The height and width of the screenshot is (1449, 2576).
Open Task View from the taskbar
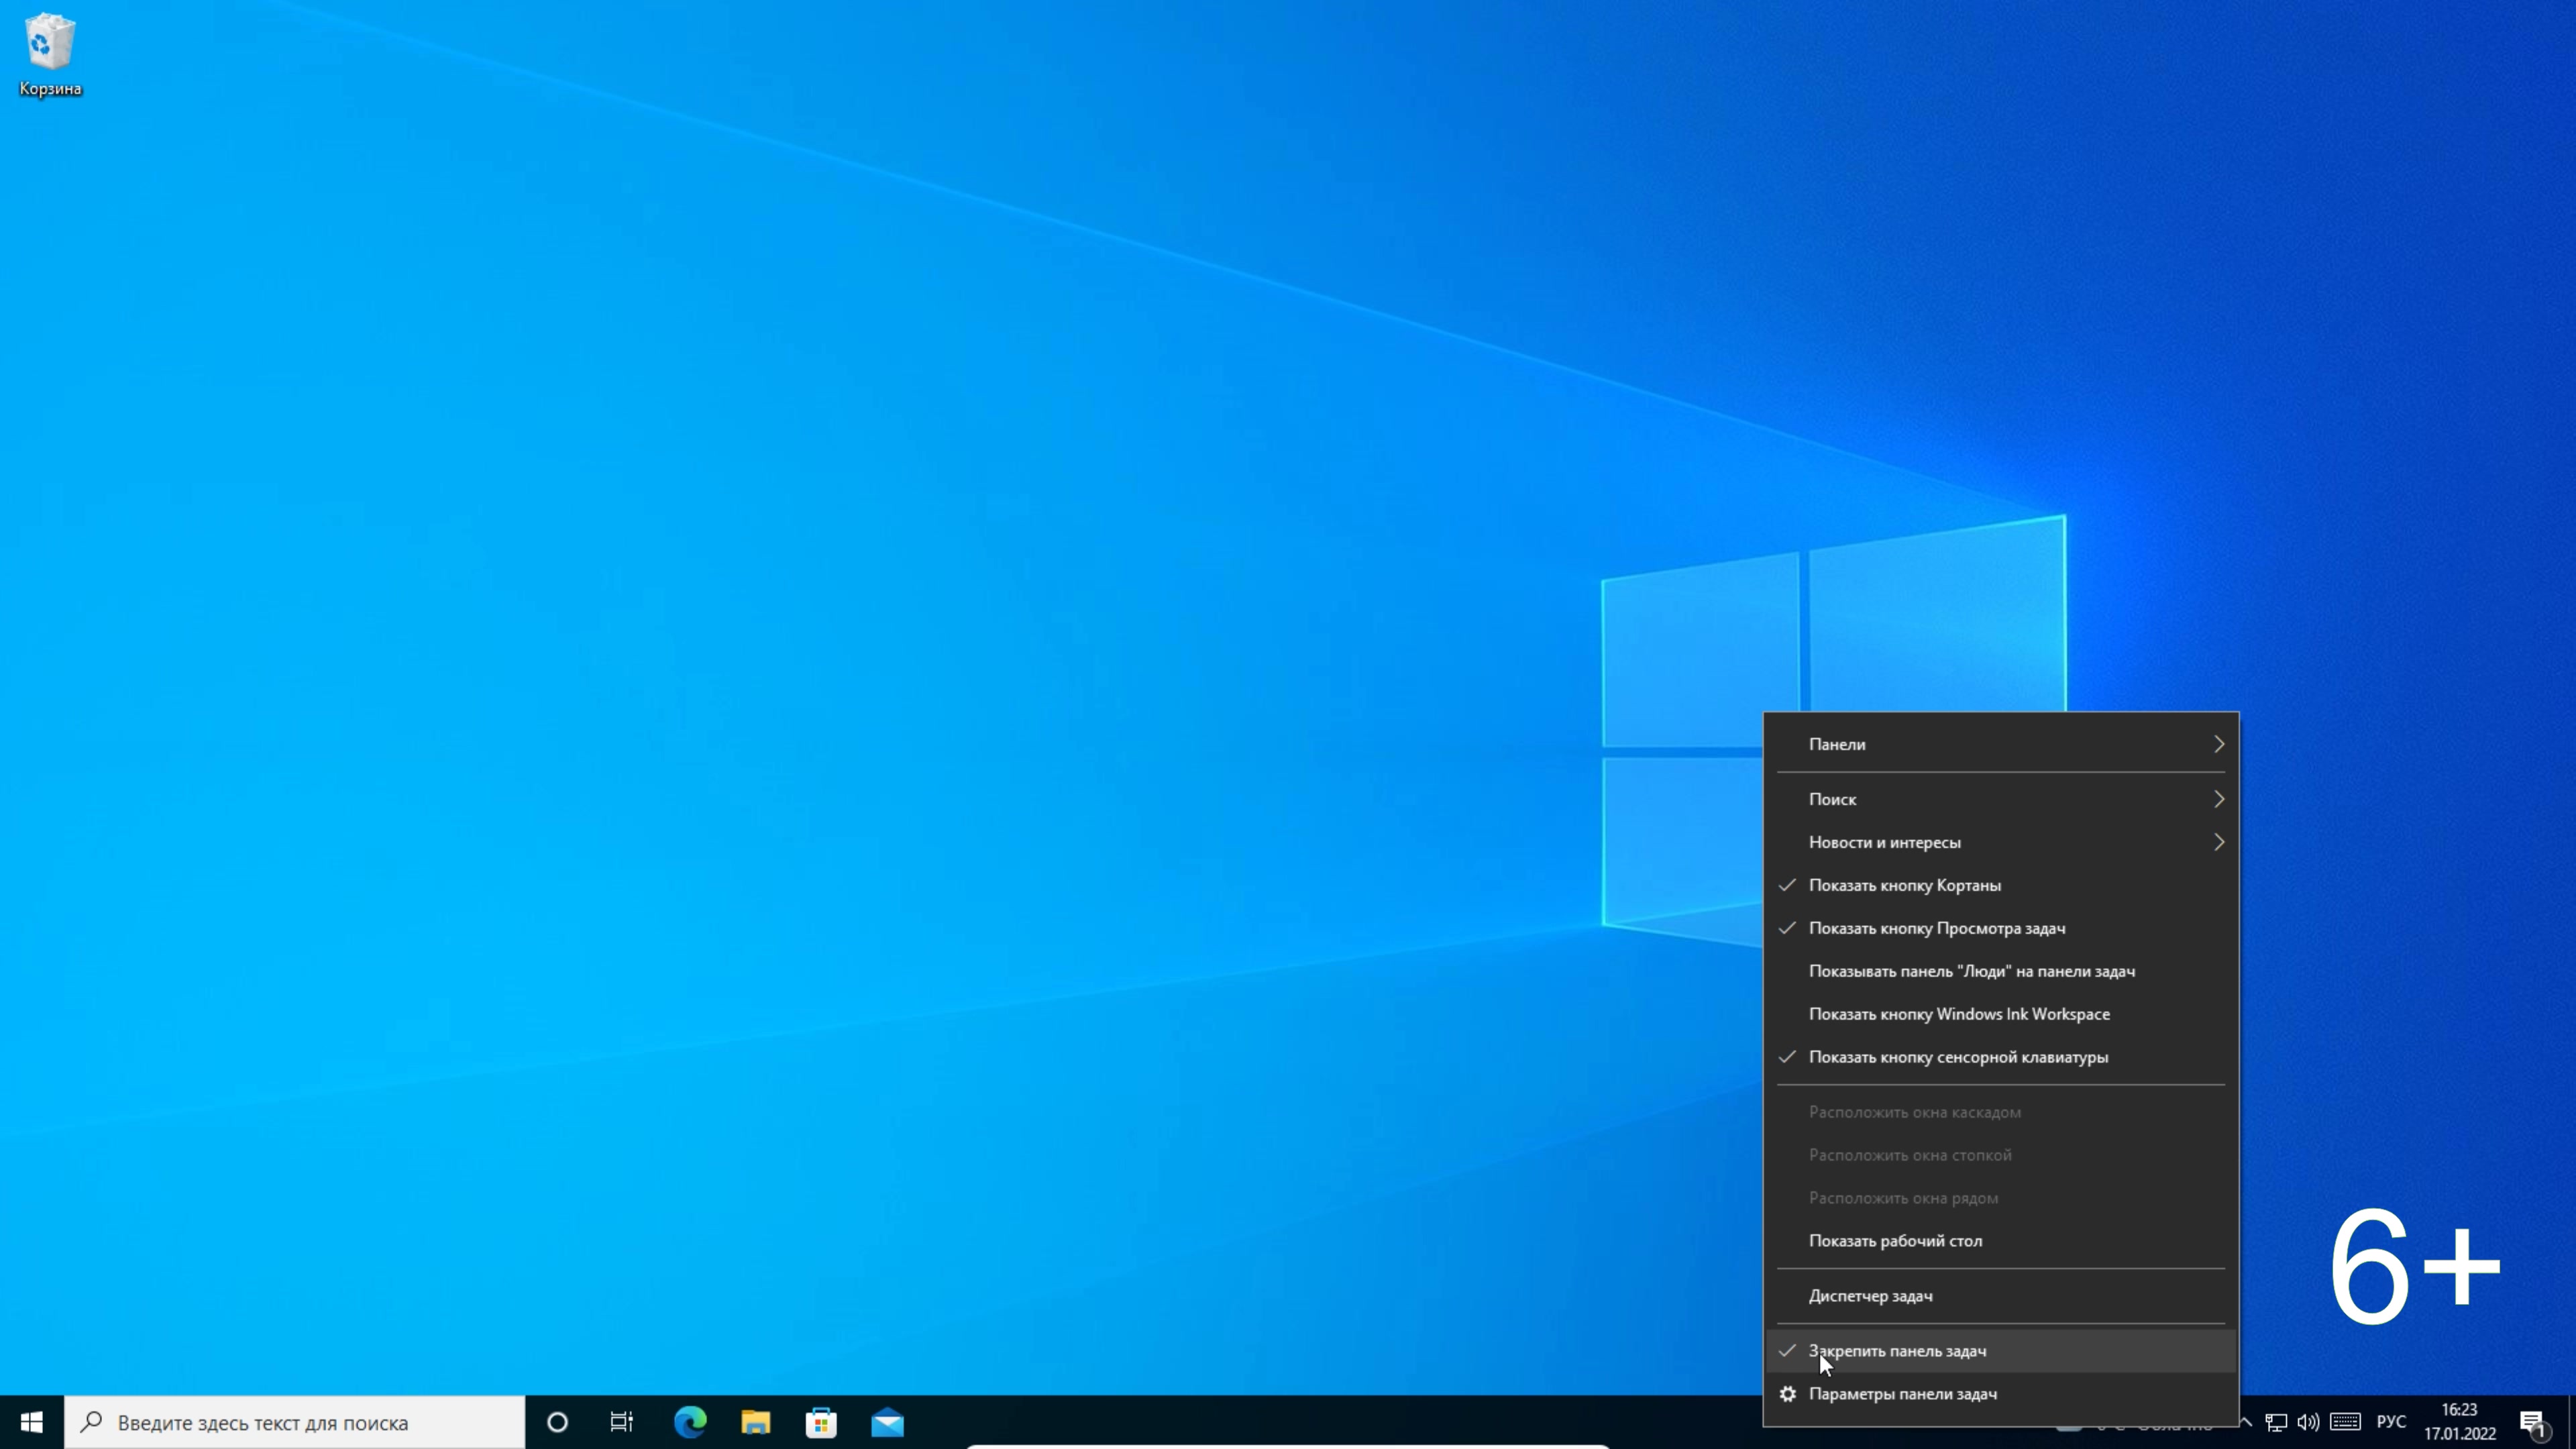621,1422
